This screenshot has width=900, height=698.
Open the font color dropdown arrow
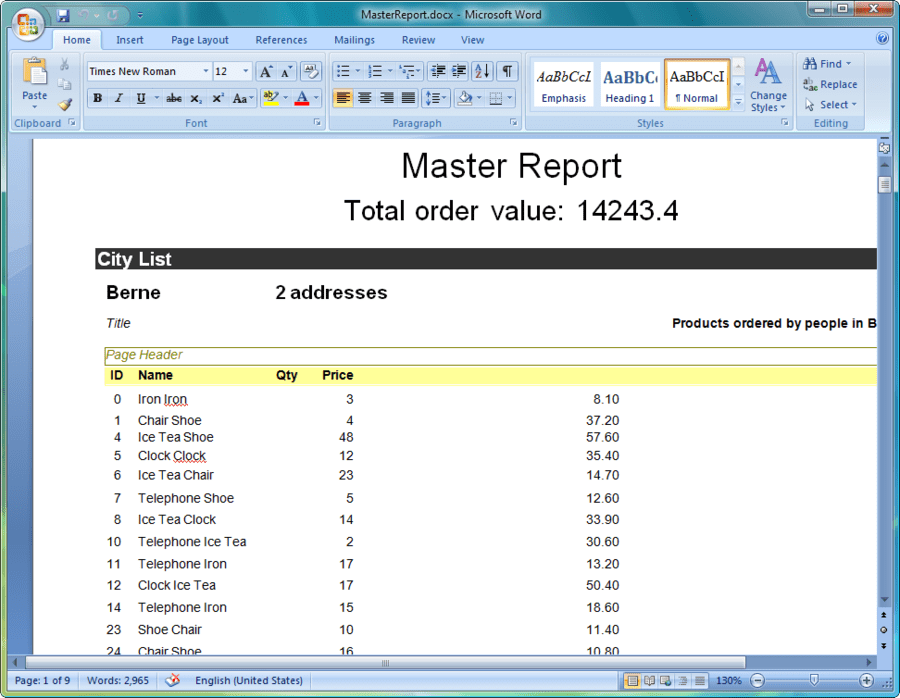click(314, 98)
